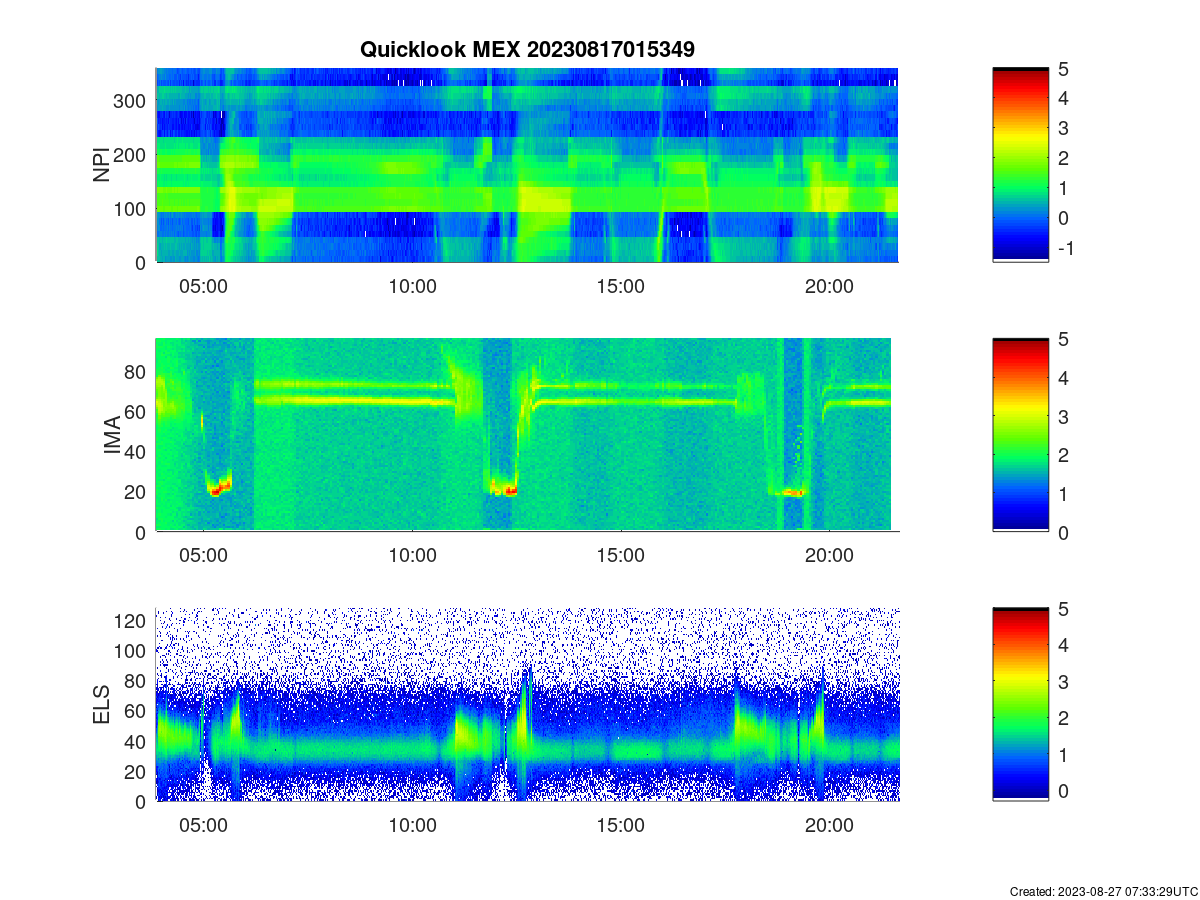Click the 0 label on NPI color bar
Image resolution: width=1200 pixels, height=900 pixels.
point(1064,218)
